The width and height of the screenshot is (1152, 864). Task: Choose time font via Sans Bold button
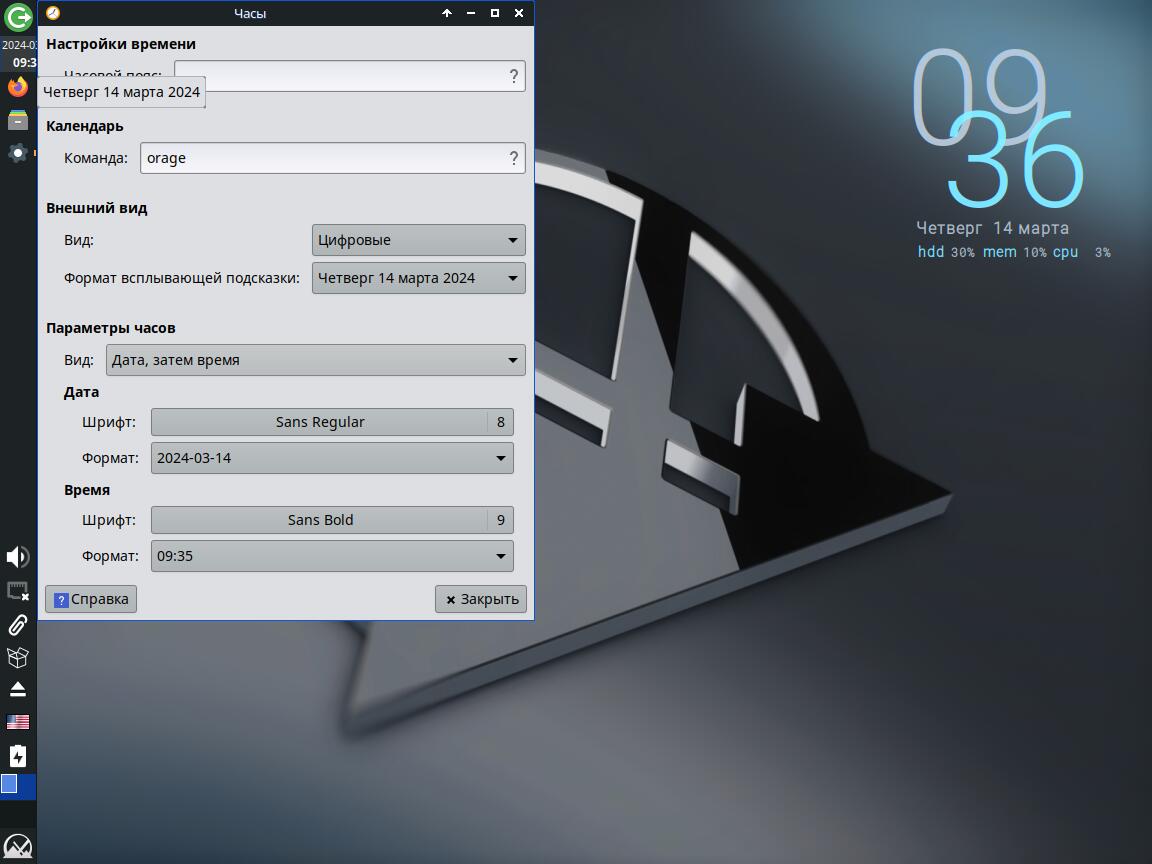click(332, 520)
